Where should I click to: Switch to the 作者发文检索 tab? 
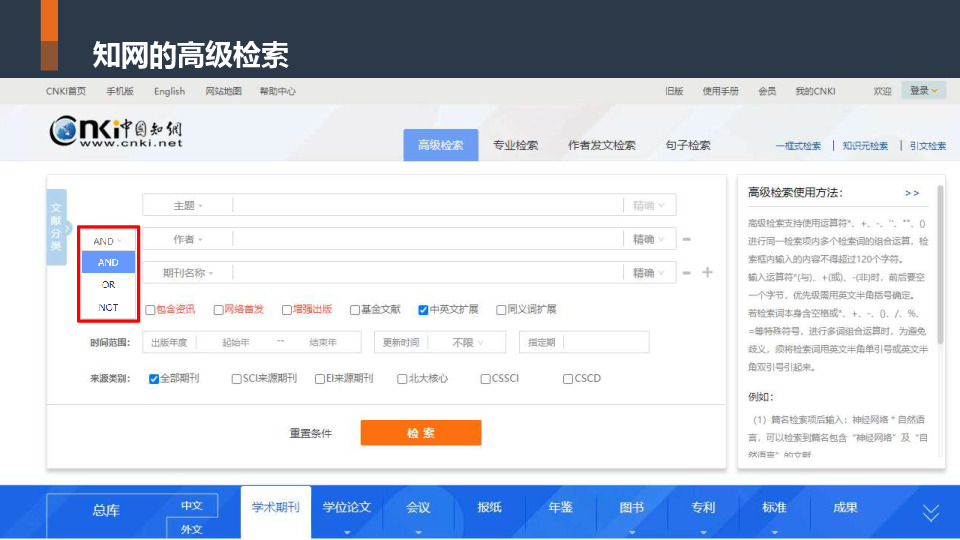tap(602, 145)
